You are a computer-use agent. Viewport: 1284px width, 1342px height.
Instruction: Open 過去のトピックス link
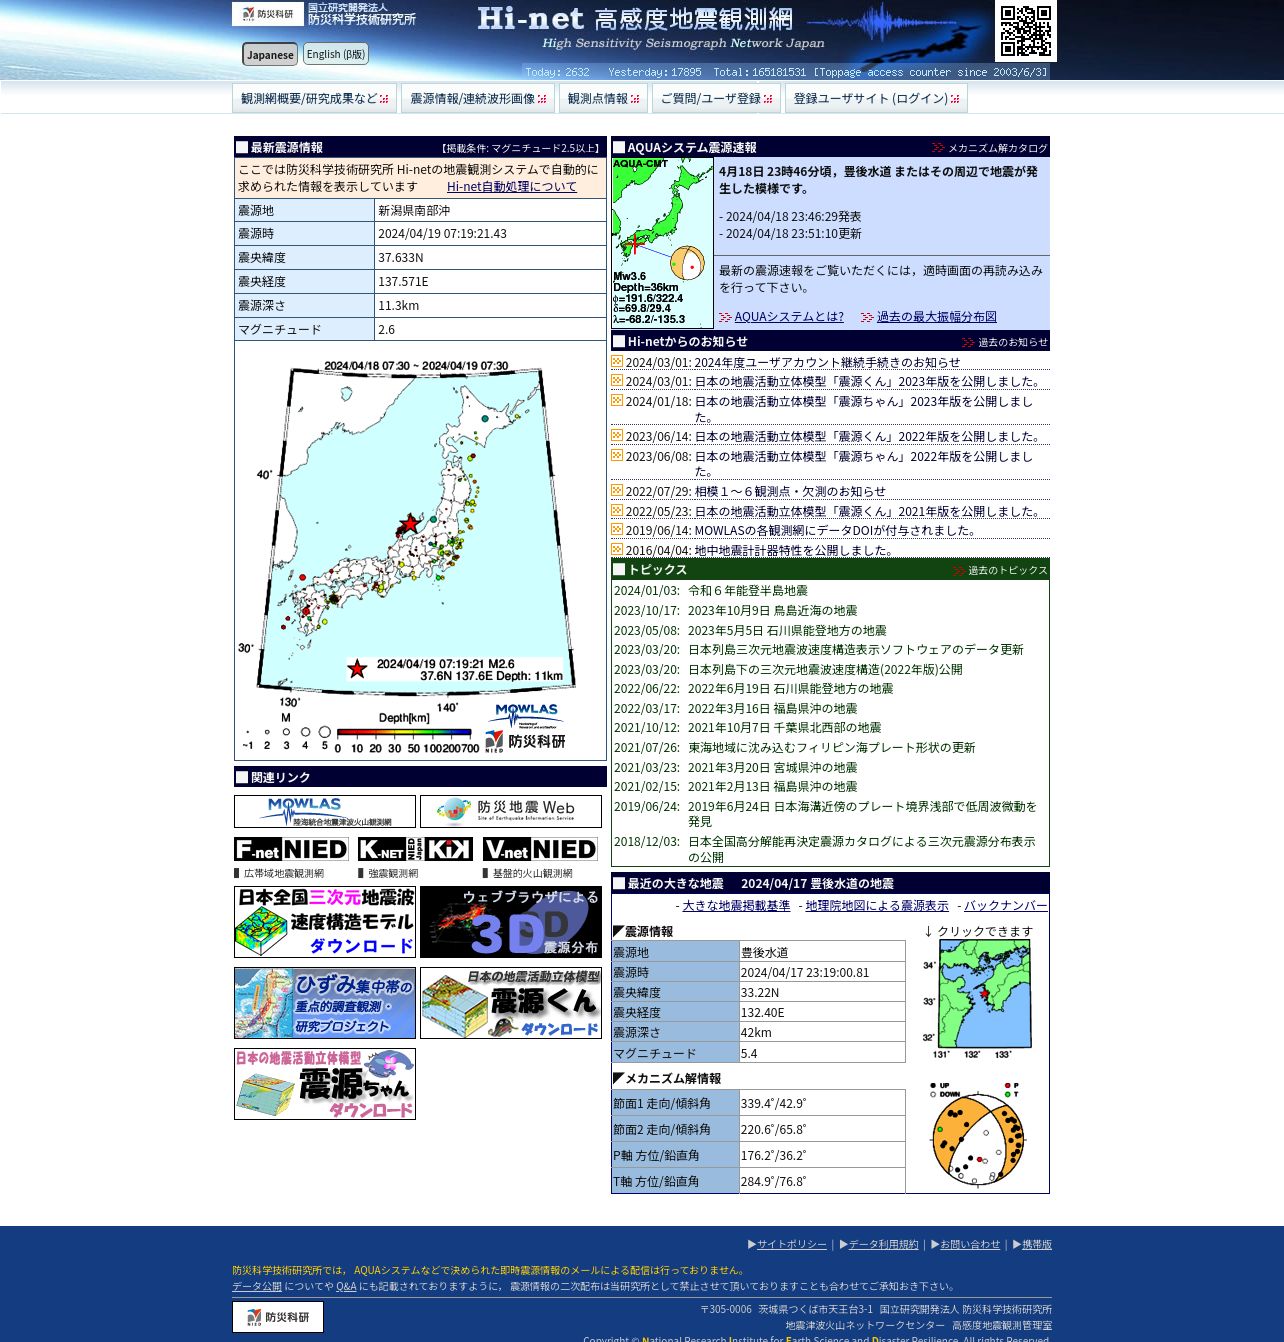[1007, 570]
